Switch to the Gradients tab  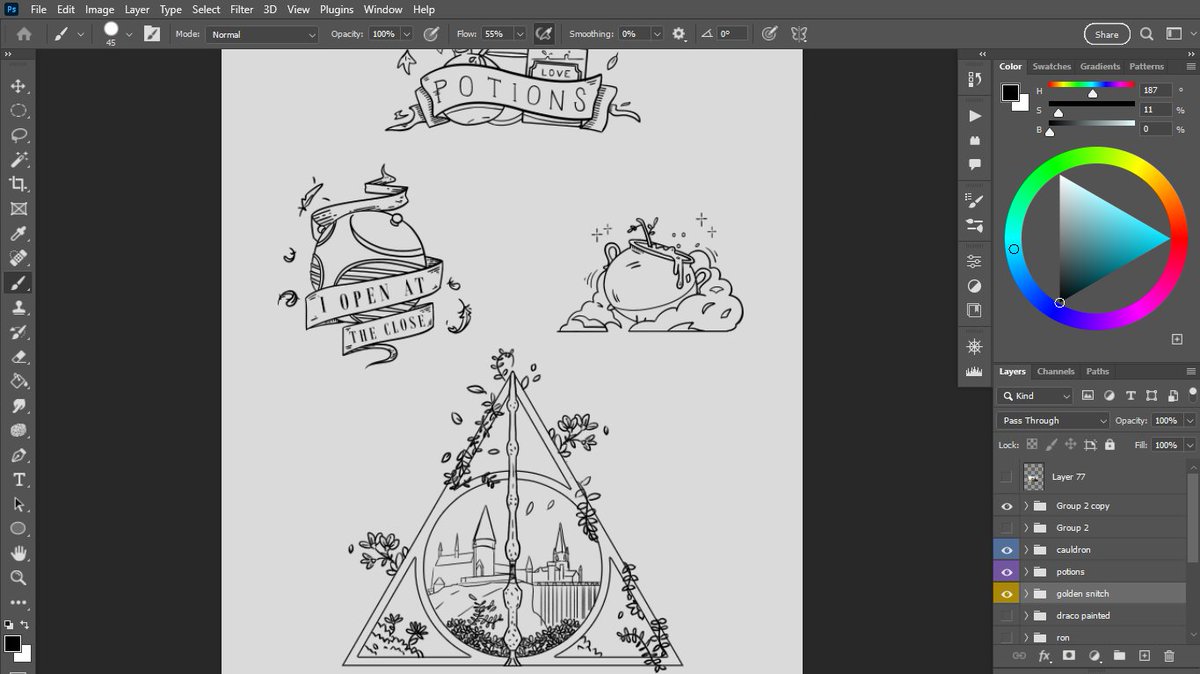click(1100, 66)
